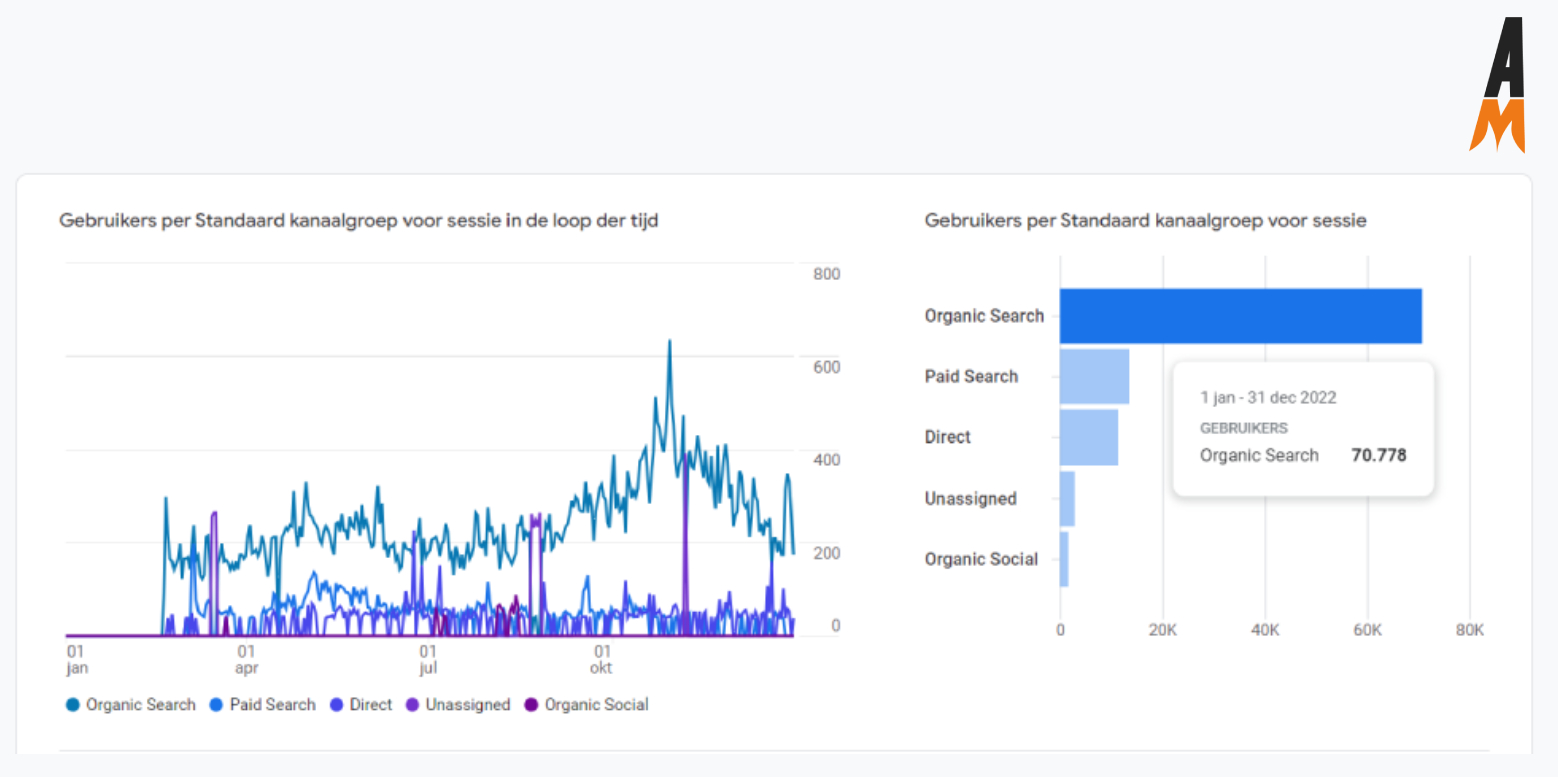Click the Organic Social legend dot

tap(532, 705)
